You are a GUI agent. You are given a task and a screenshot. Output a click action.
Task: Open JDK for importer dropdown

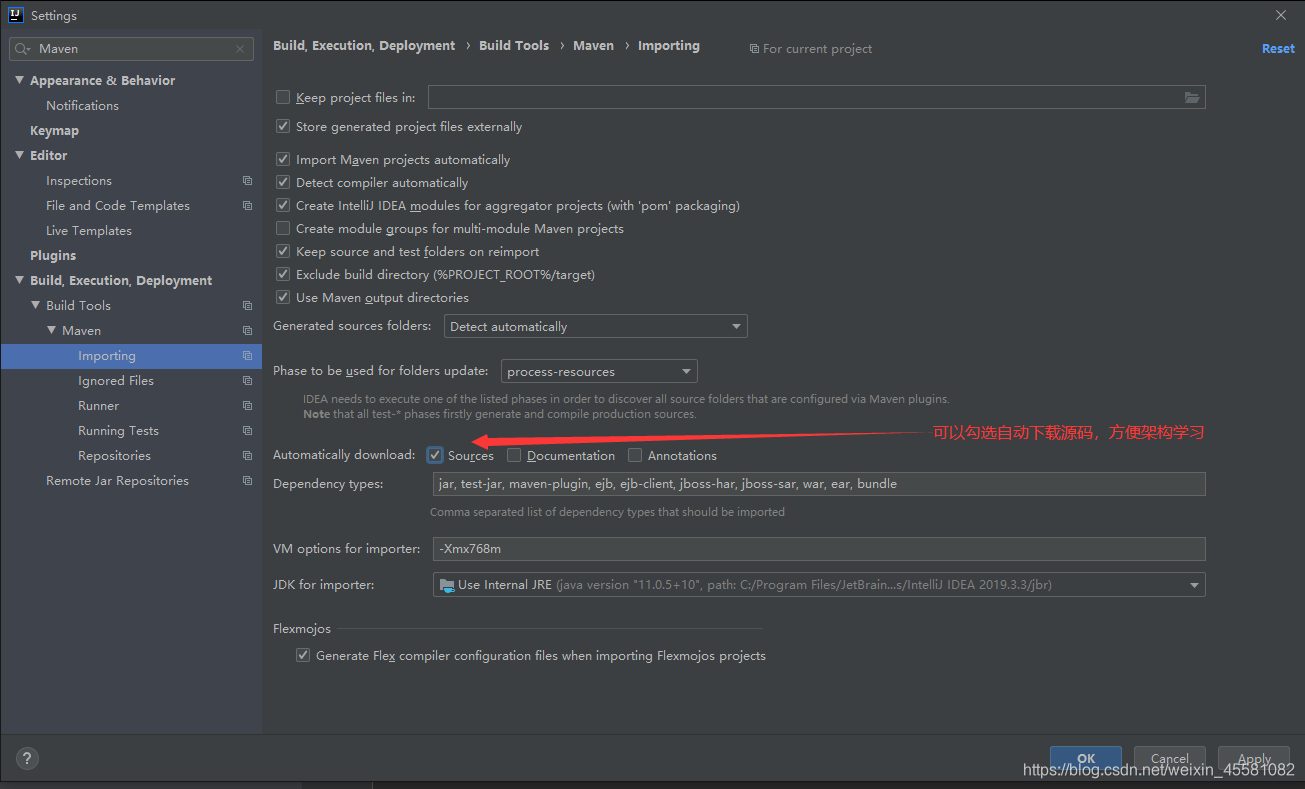click(x=819, y=585)
